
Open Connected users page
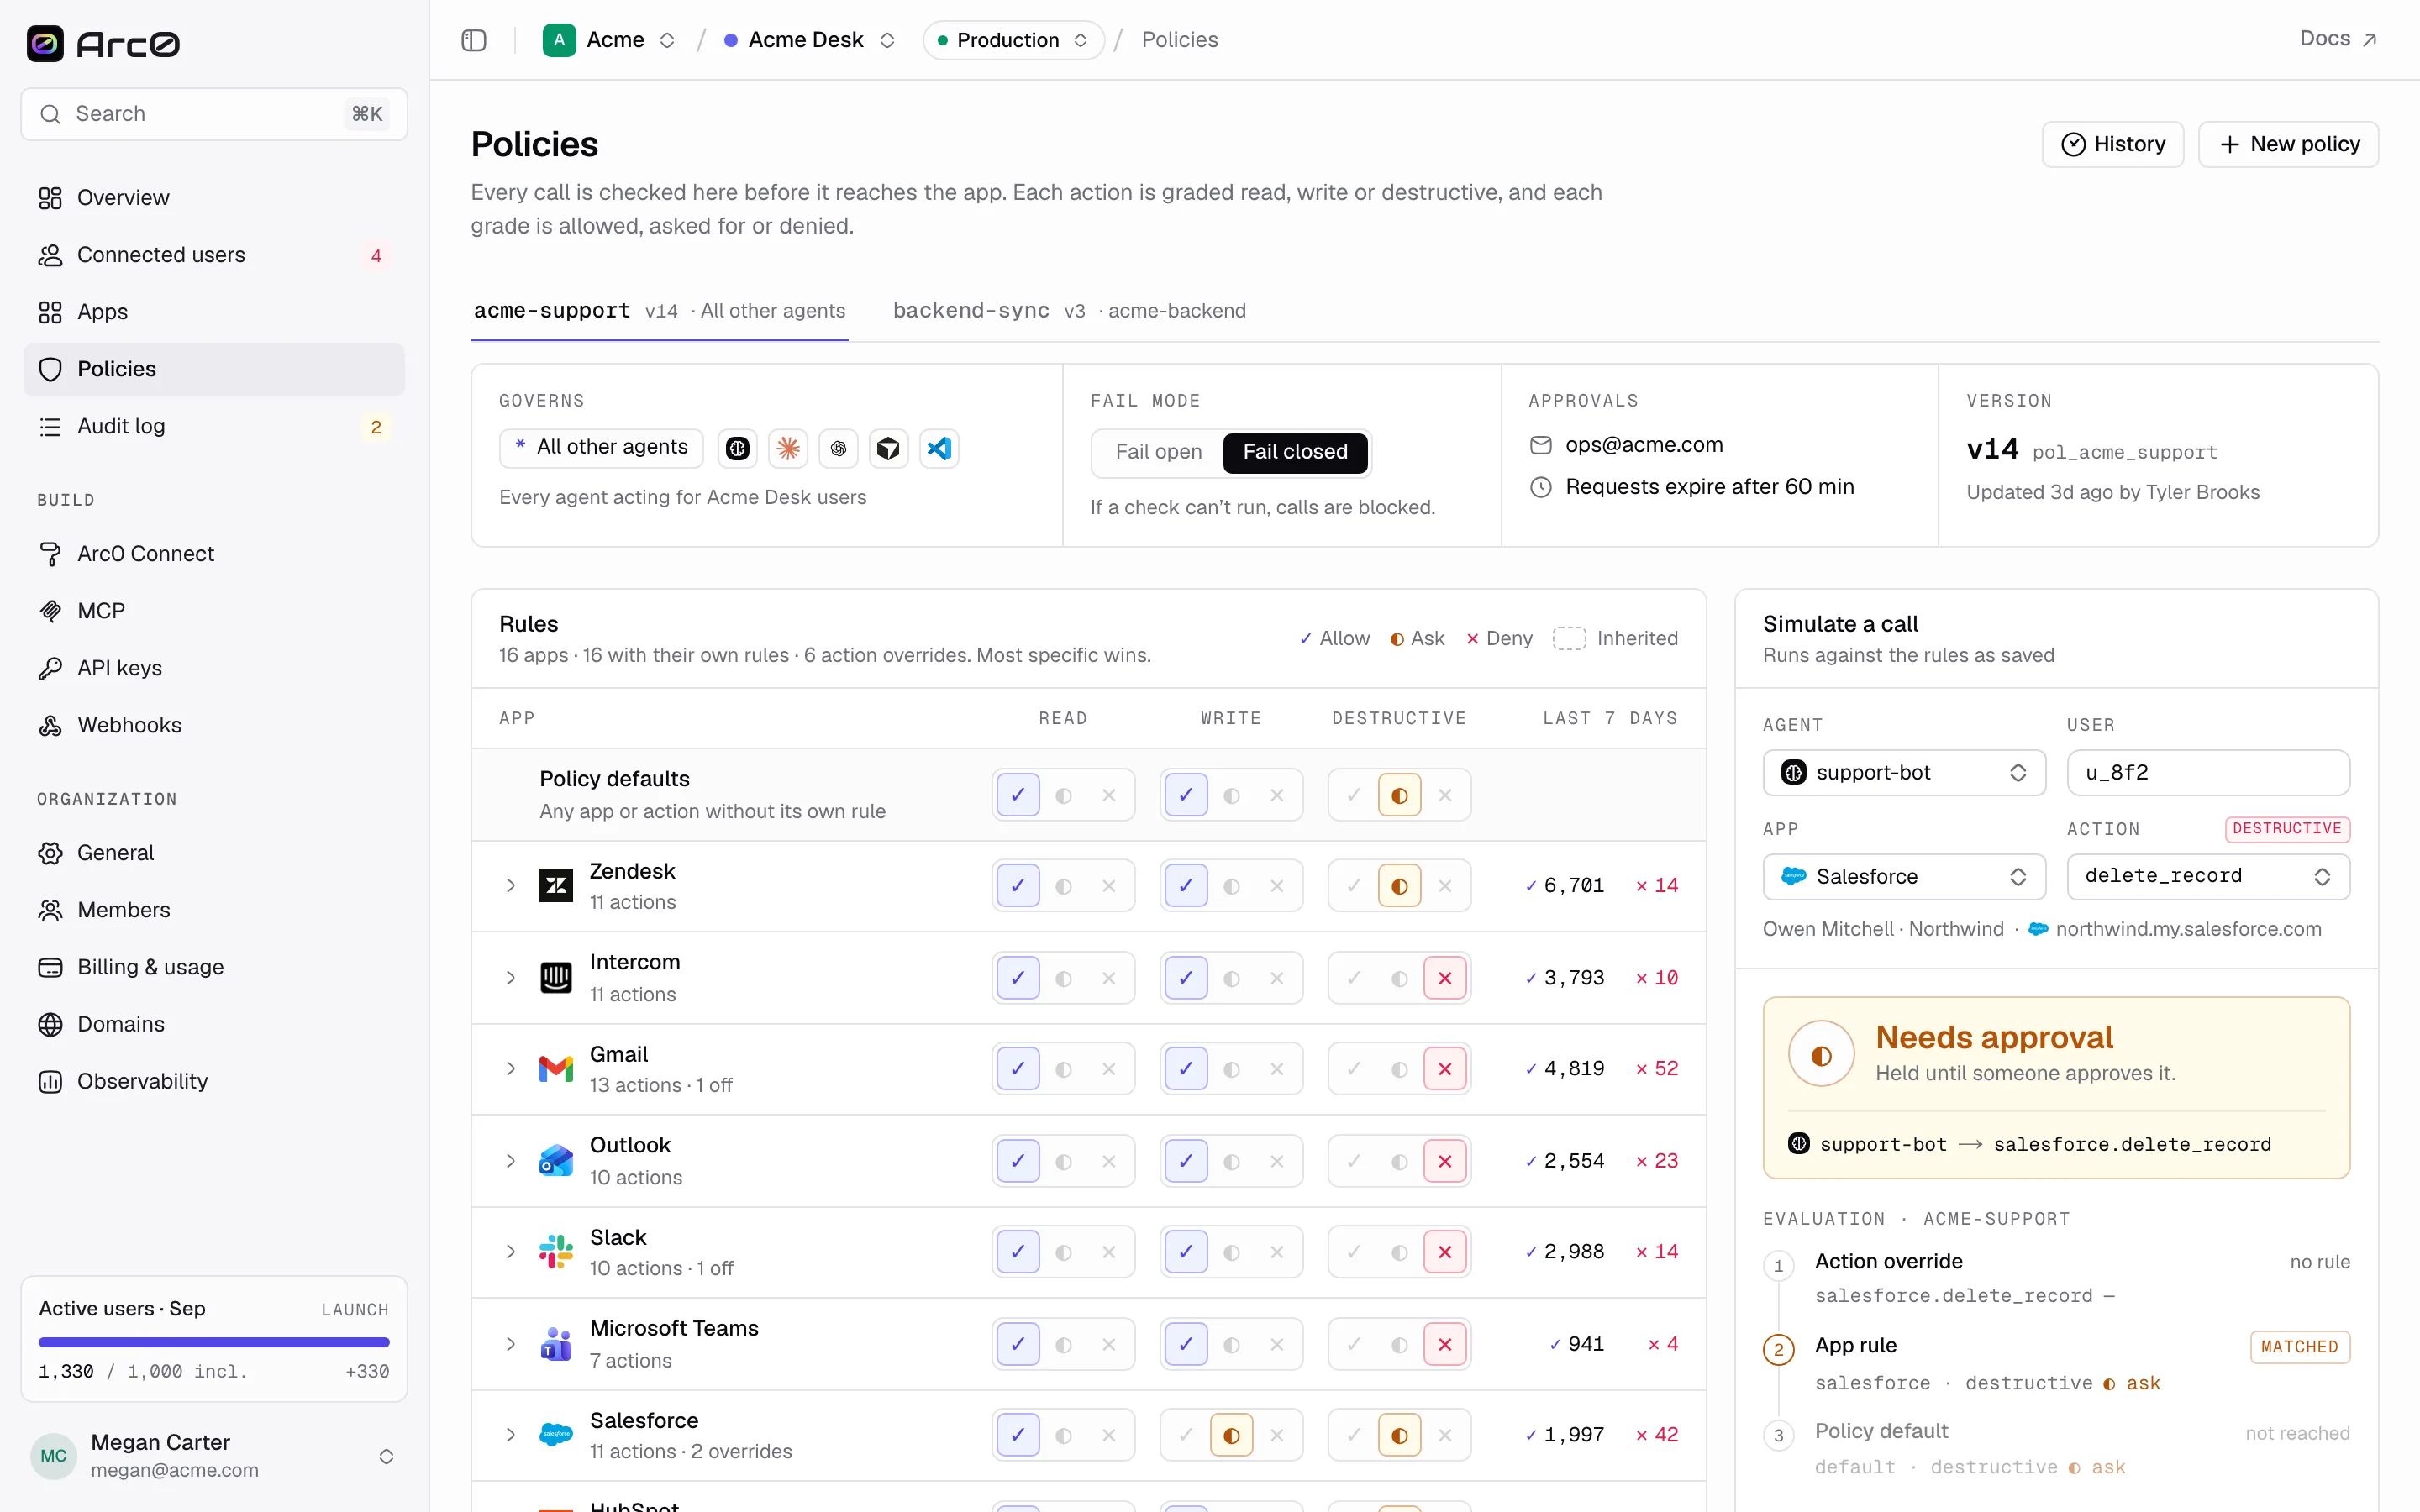coord(214,255)
